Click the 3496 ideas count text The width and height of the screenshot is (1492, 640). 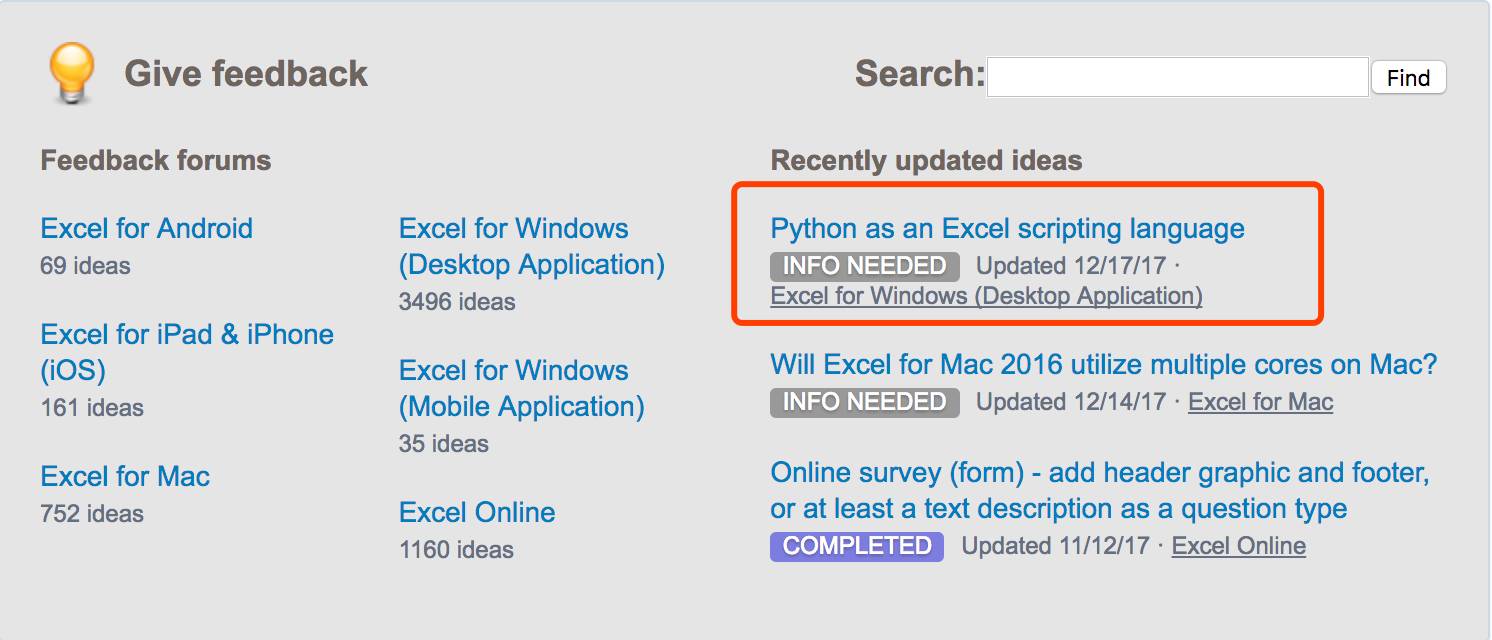click(x=457, y=302)
